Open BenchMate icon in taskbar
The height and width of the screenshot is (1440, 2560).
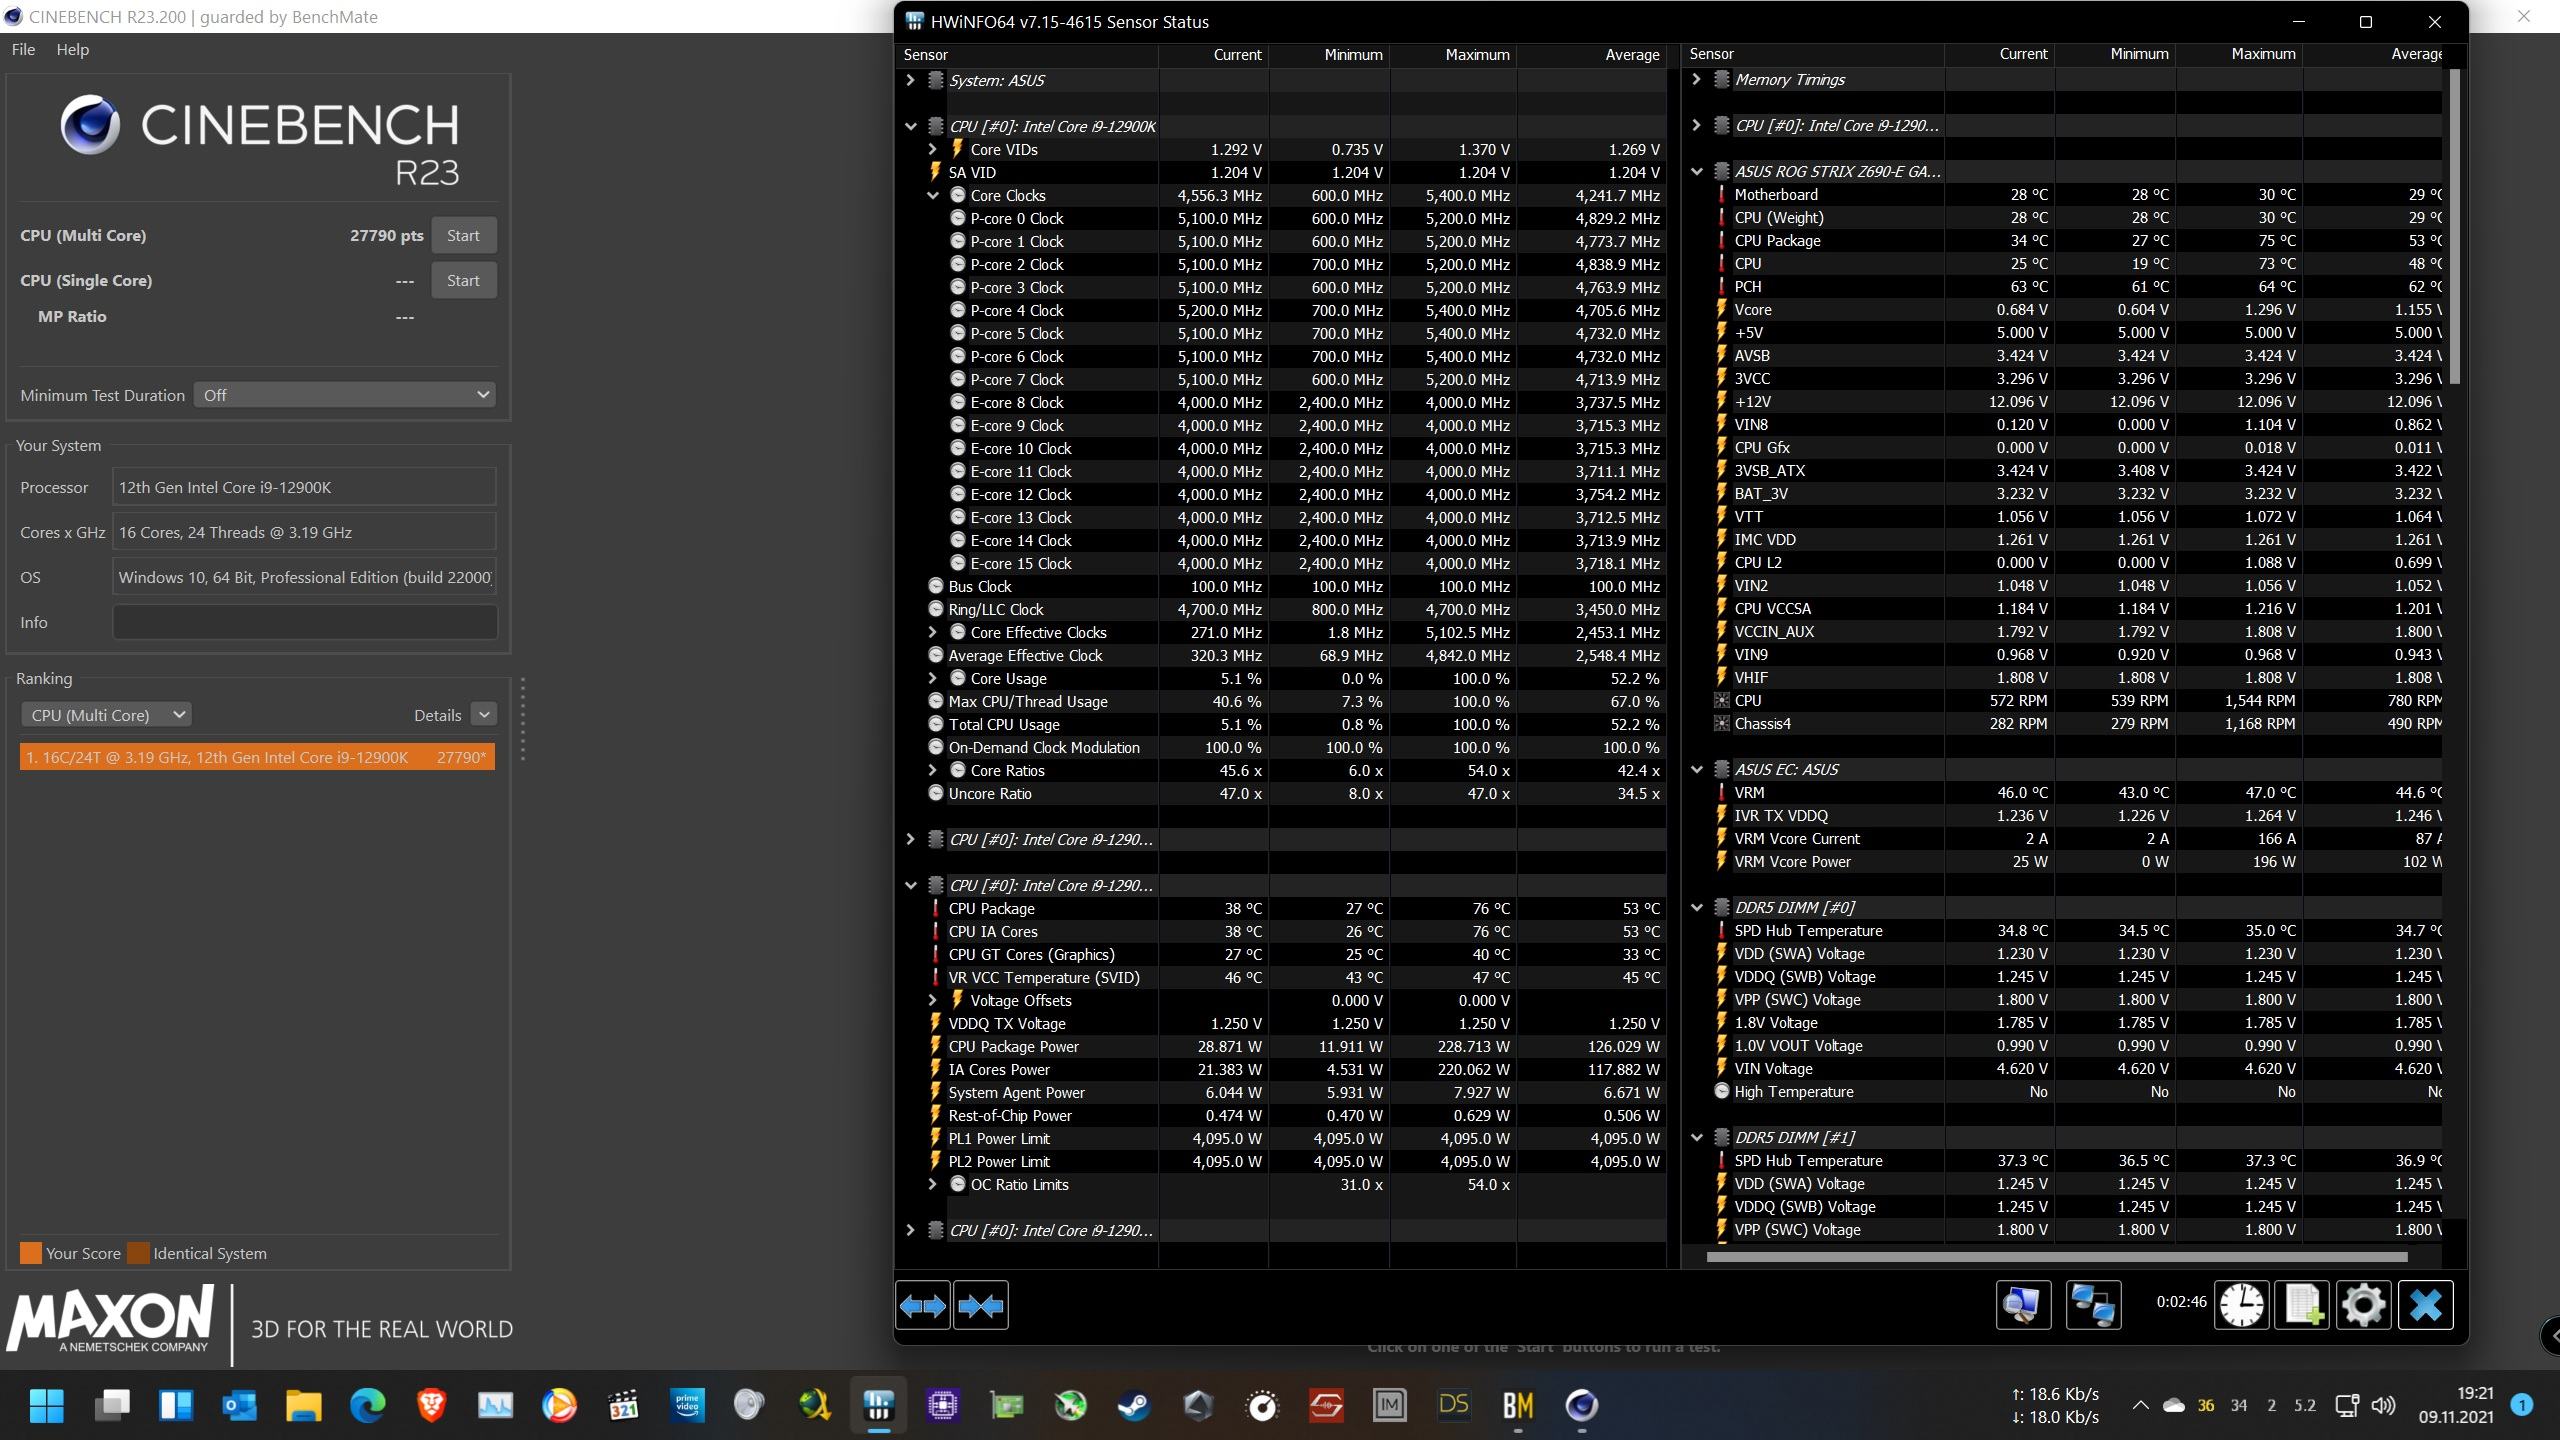tap(1517, 1406)
